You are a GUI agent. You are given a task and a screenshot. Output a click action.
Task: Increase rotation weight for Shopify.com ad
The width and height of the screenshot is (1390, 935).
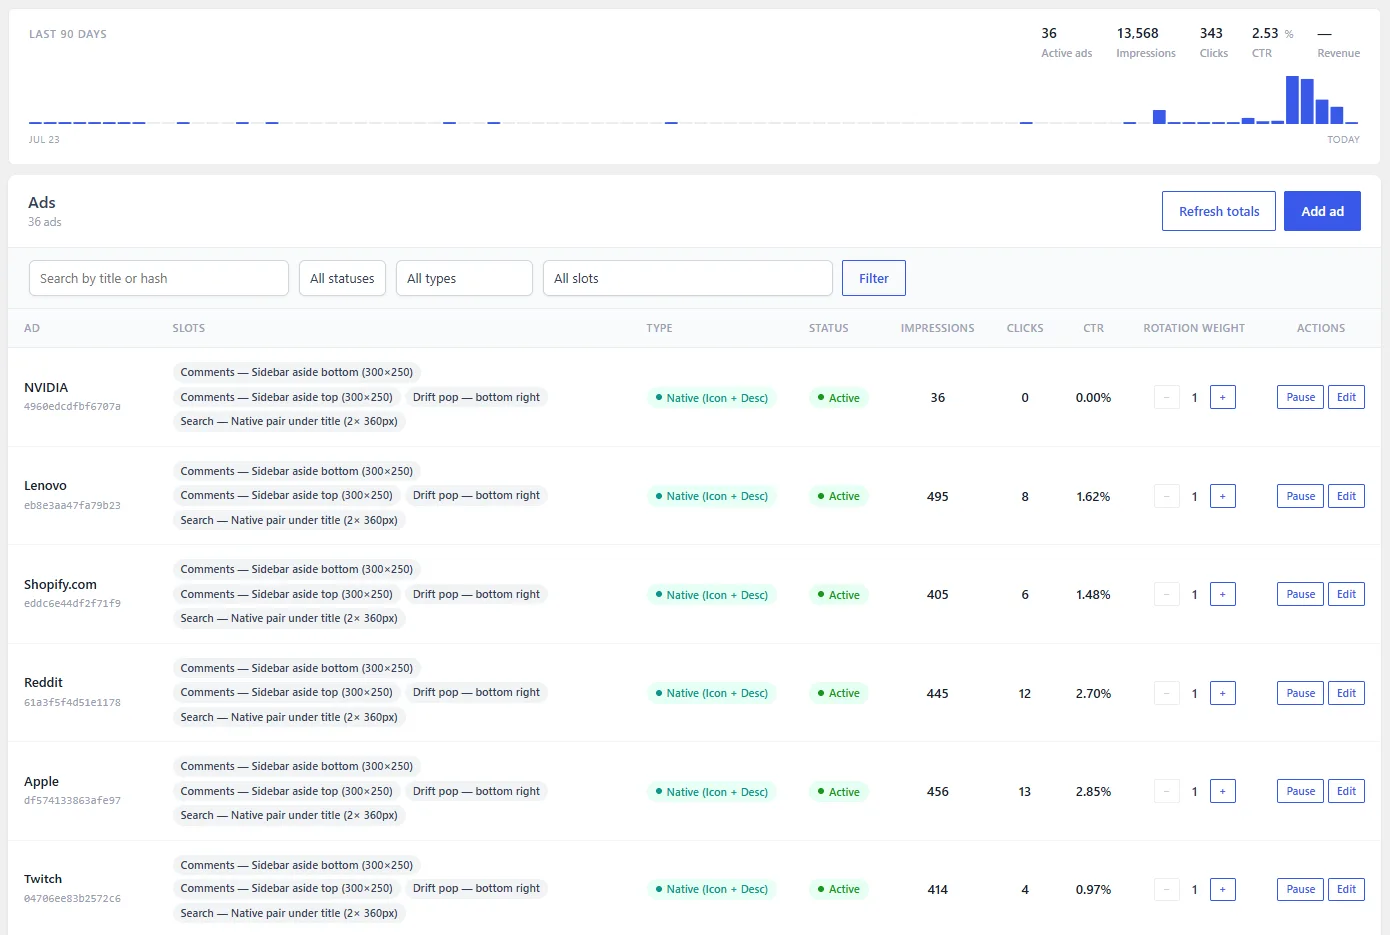[1222, 594]
